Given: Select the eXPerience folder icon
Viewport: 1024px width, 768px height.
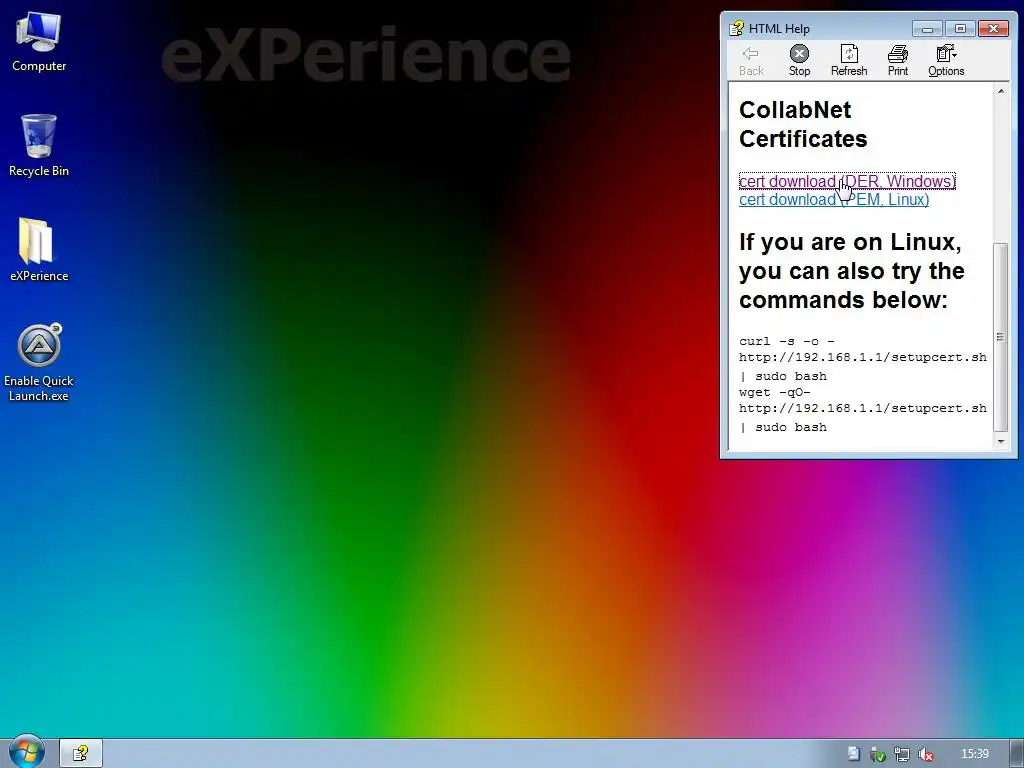Looking at the screenshot, I should [39, 250].
